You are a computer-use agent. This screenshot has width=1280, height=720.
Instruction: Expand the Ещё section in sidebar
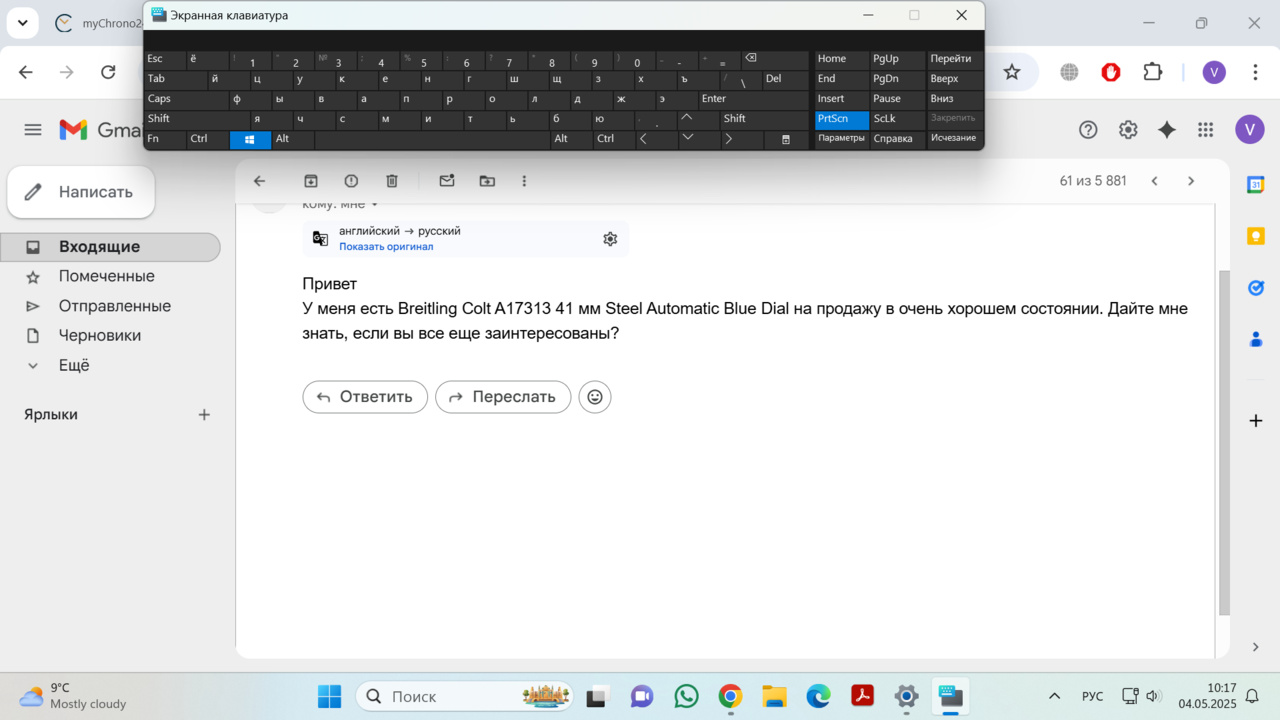(74, 366)
